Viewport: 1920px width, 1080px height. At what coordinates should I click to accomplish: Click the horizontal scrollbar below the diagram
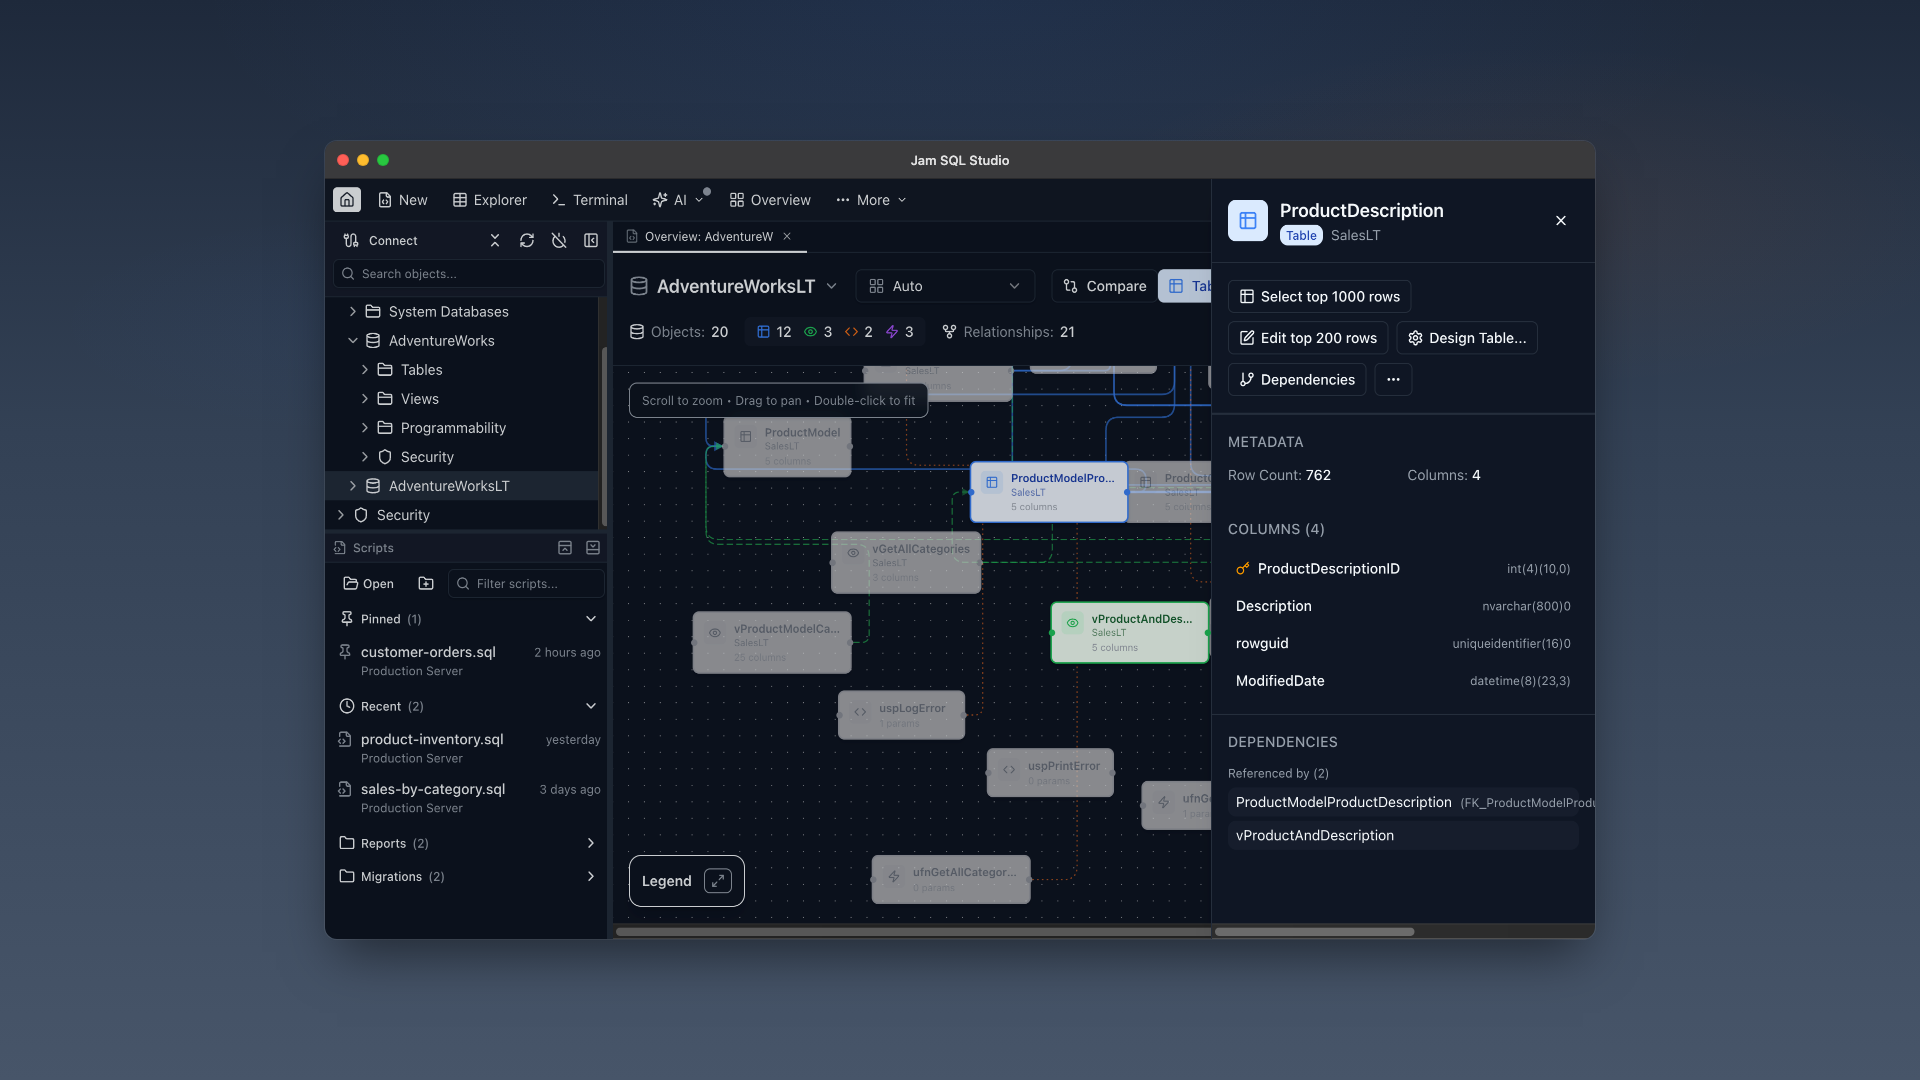[x=910, y=931]
